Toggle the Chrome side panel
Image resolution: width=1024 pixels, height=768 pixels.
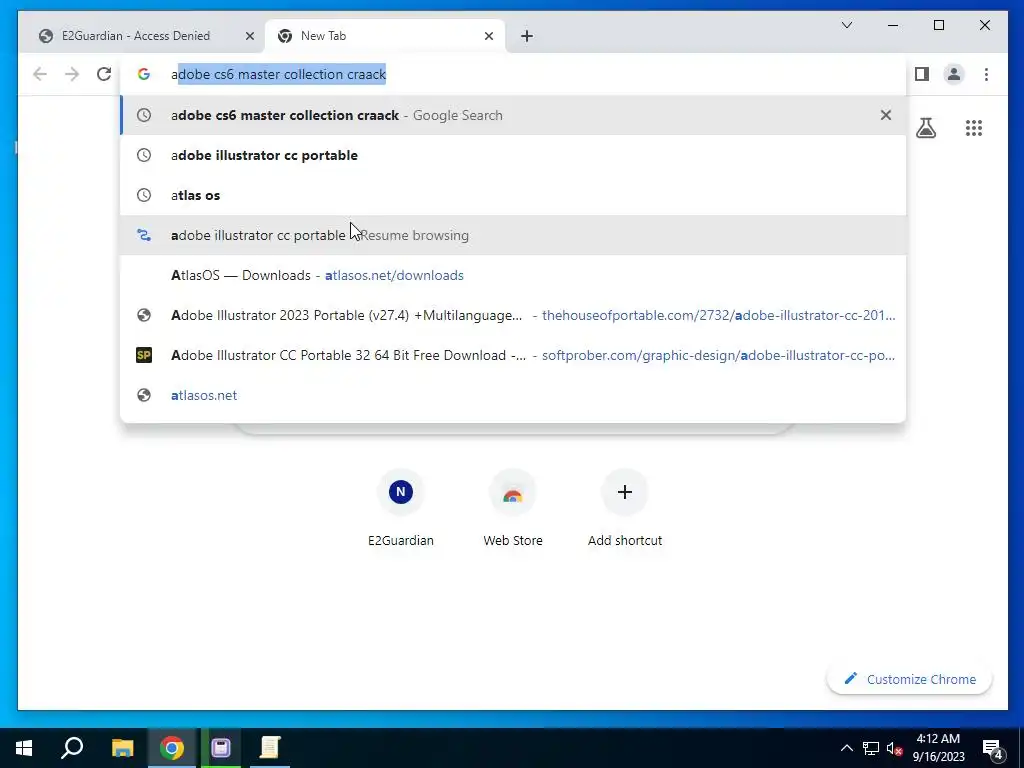click(x=921, y=74)
